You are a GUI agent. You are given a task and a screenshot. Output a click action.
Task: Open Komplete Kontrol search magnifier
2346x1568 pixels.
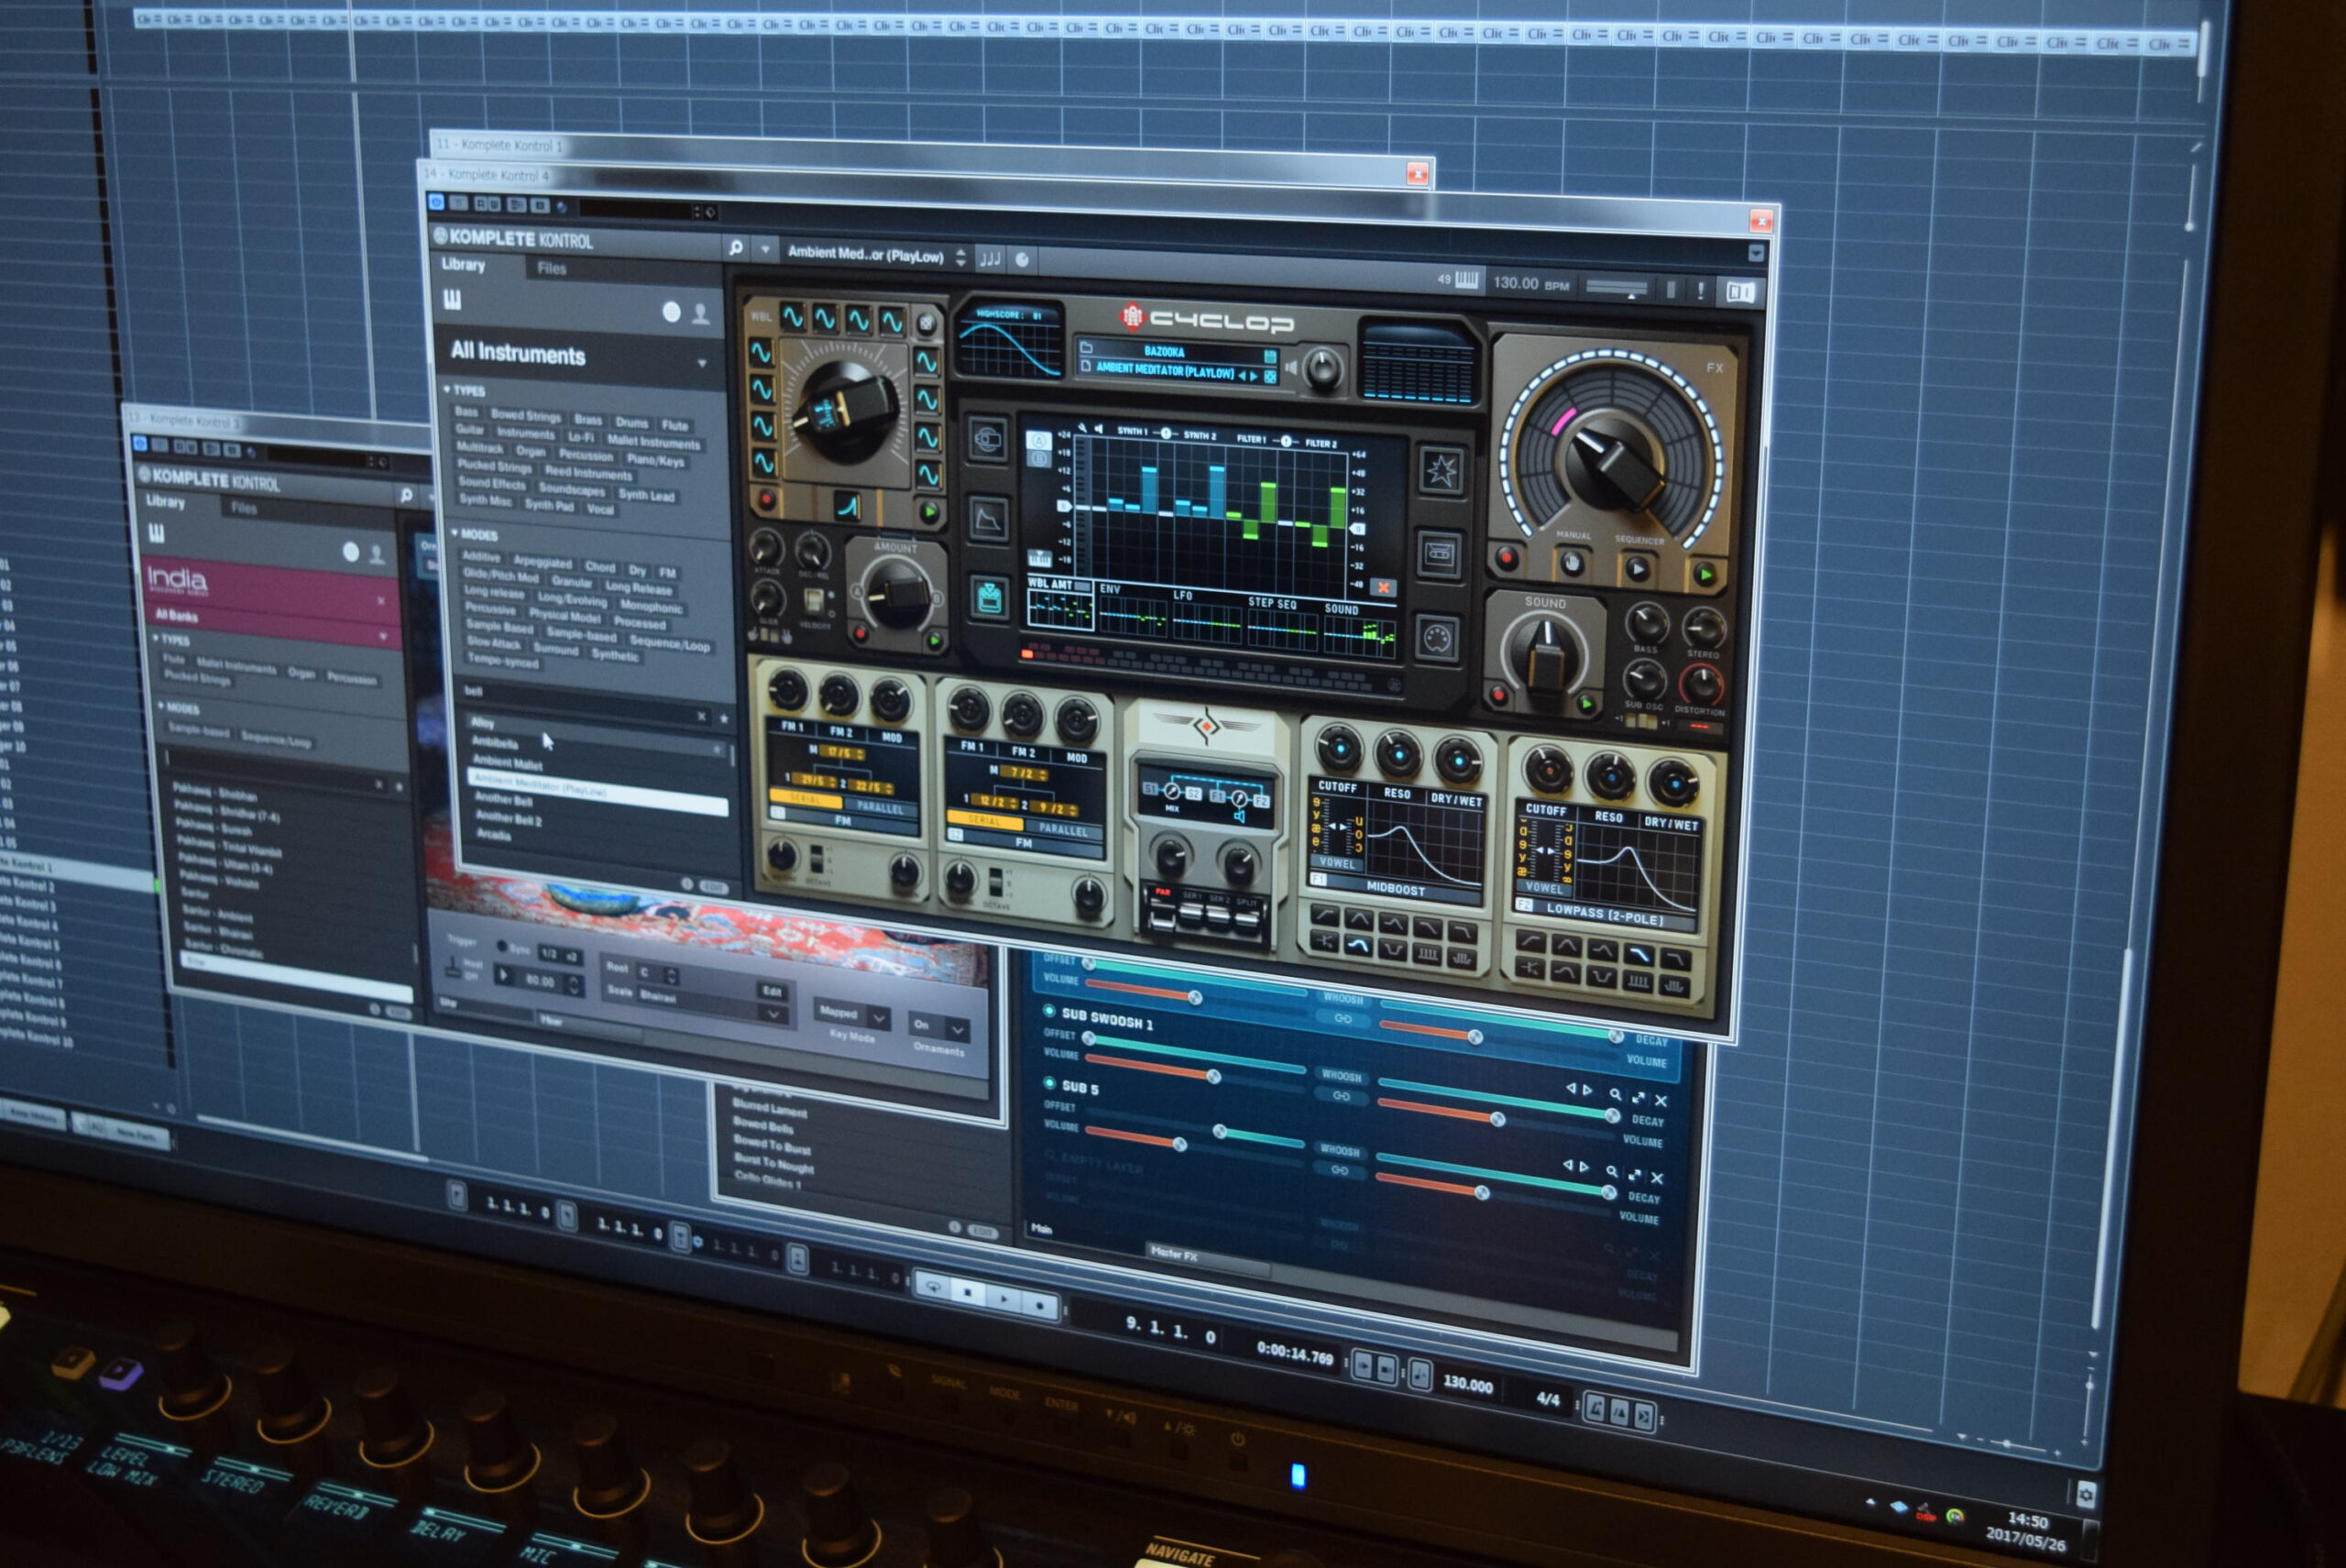(x=736, y=247)
